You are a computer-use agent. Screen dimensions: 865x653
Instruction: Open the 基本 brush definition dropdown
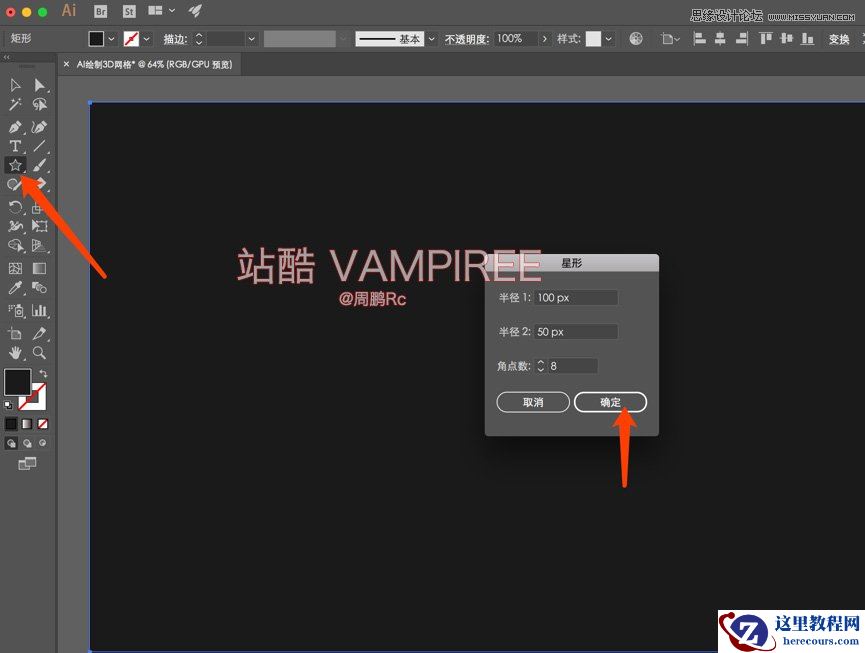[x=431, y=39]
